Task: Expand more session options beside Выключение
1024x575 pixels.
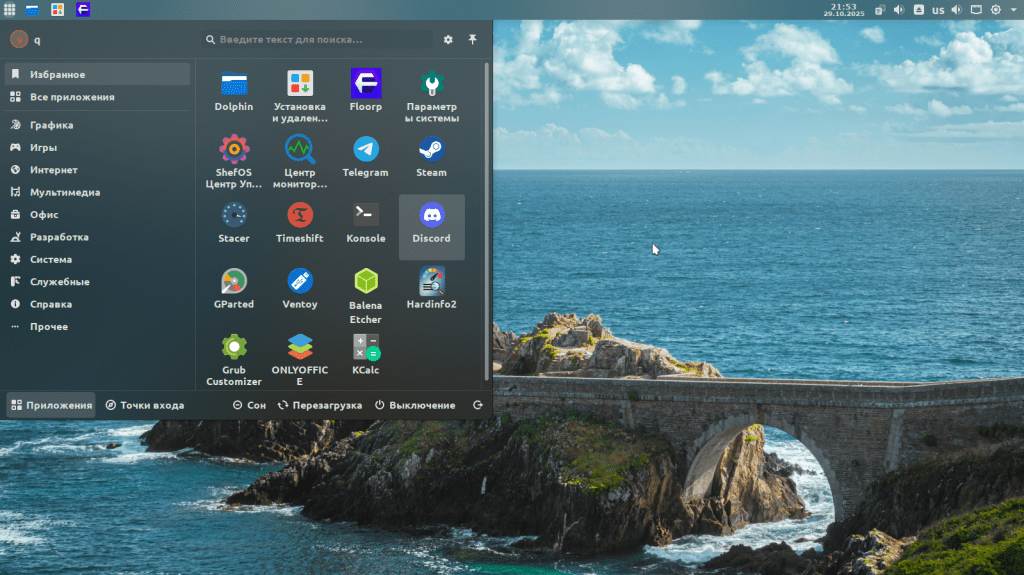Action: pos(478,406)
